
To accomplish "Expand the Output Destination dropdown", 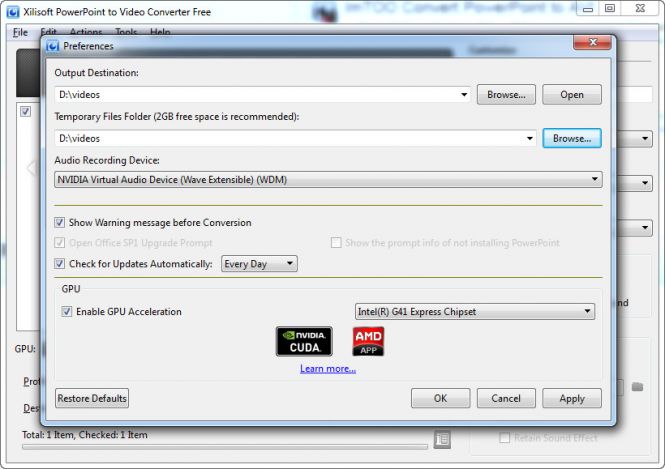I will tap(464, 95).
